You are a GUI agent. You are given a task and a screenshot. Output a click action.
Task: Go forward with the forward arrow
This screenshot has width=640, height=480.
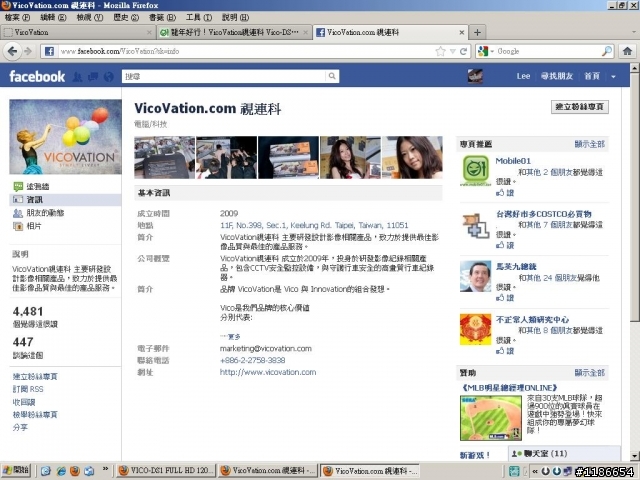point(28,51)
